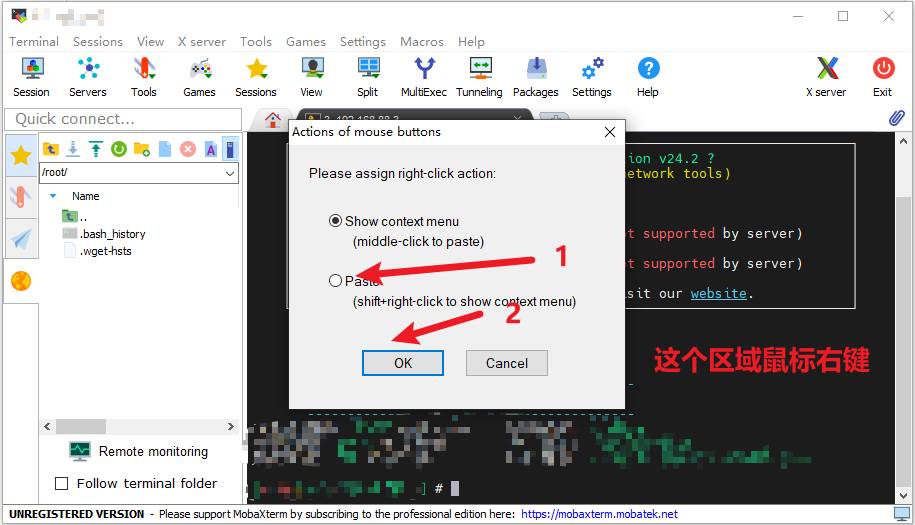Enable the Follow terminal folder checkbox

61,483
